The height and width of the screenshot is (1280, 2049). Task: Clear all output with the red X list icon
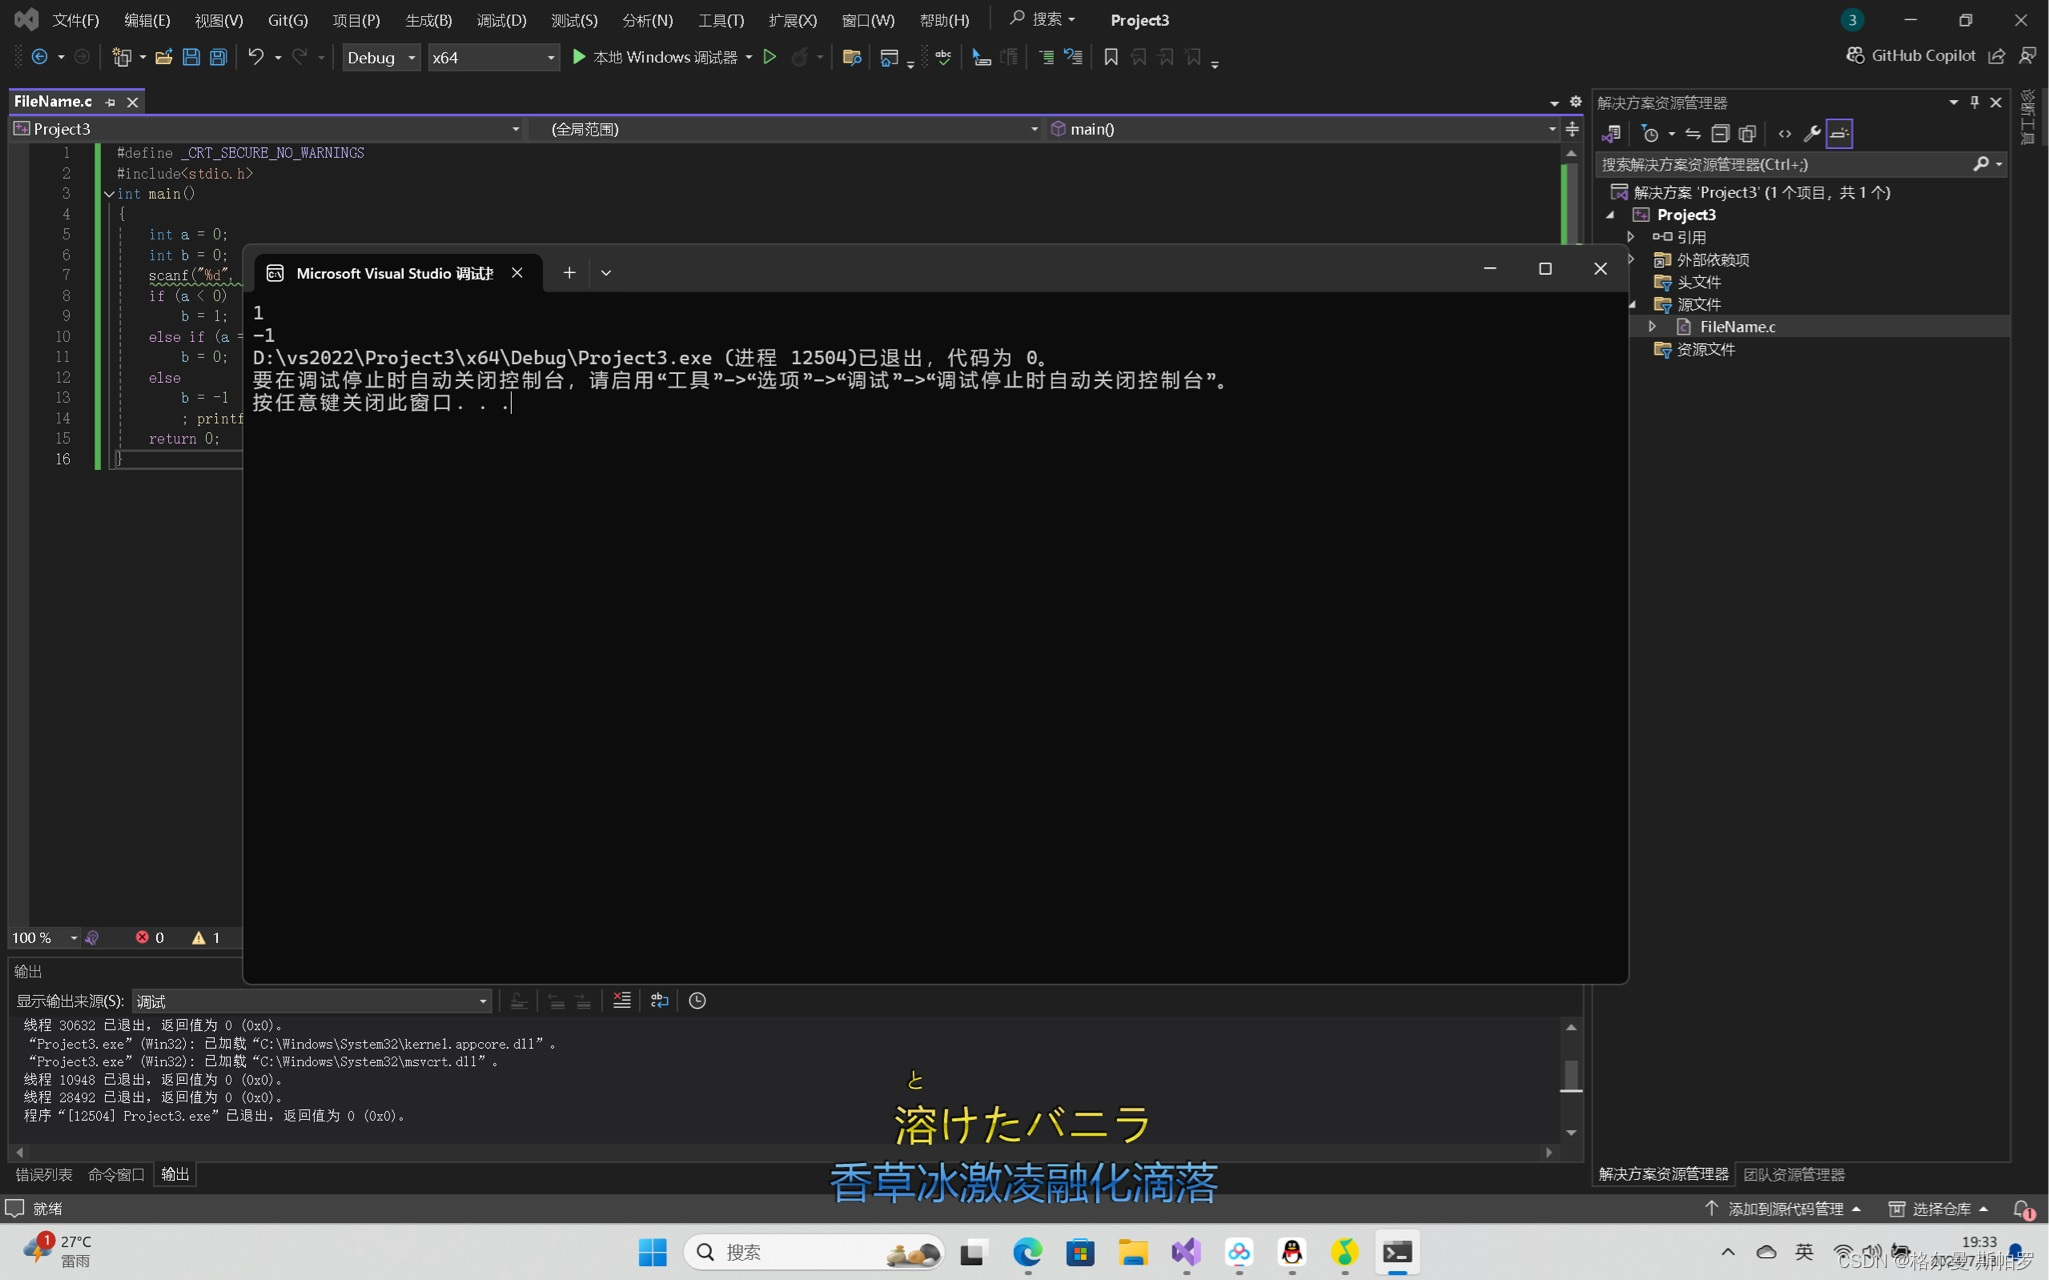[622, 1000]
